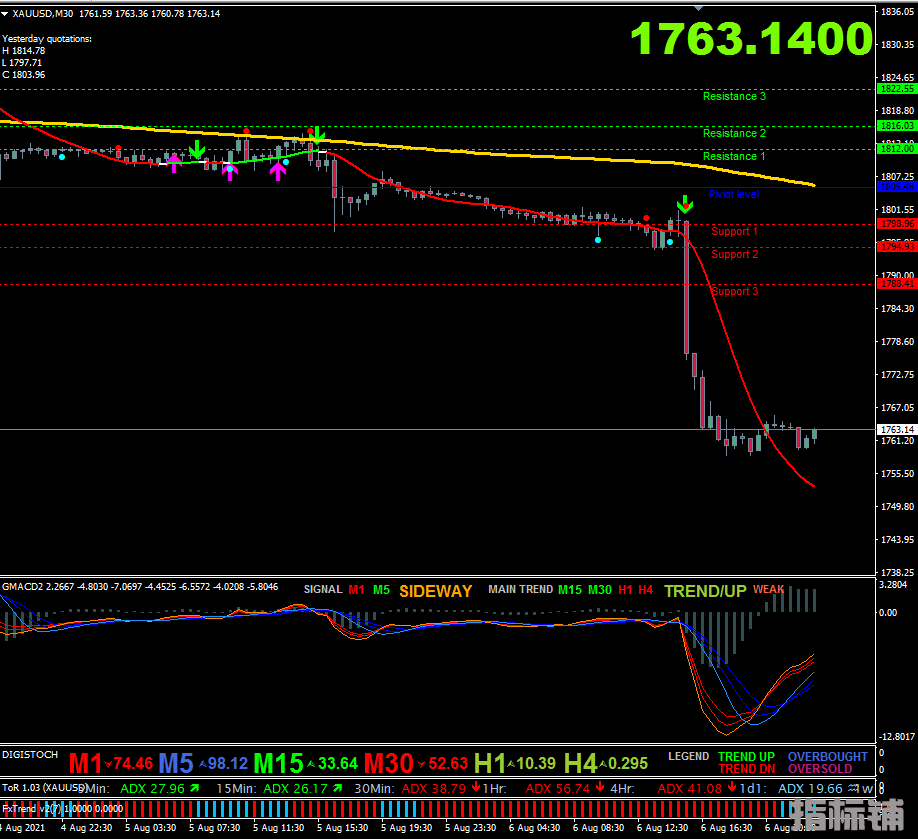The image size is (918, 839).
Task: Click the leftmost green down arrow signal
Action: [x=198, y=150]
